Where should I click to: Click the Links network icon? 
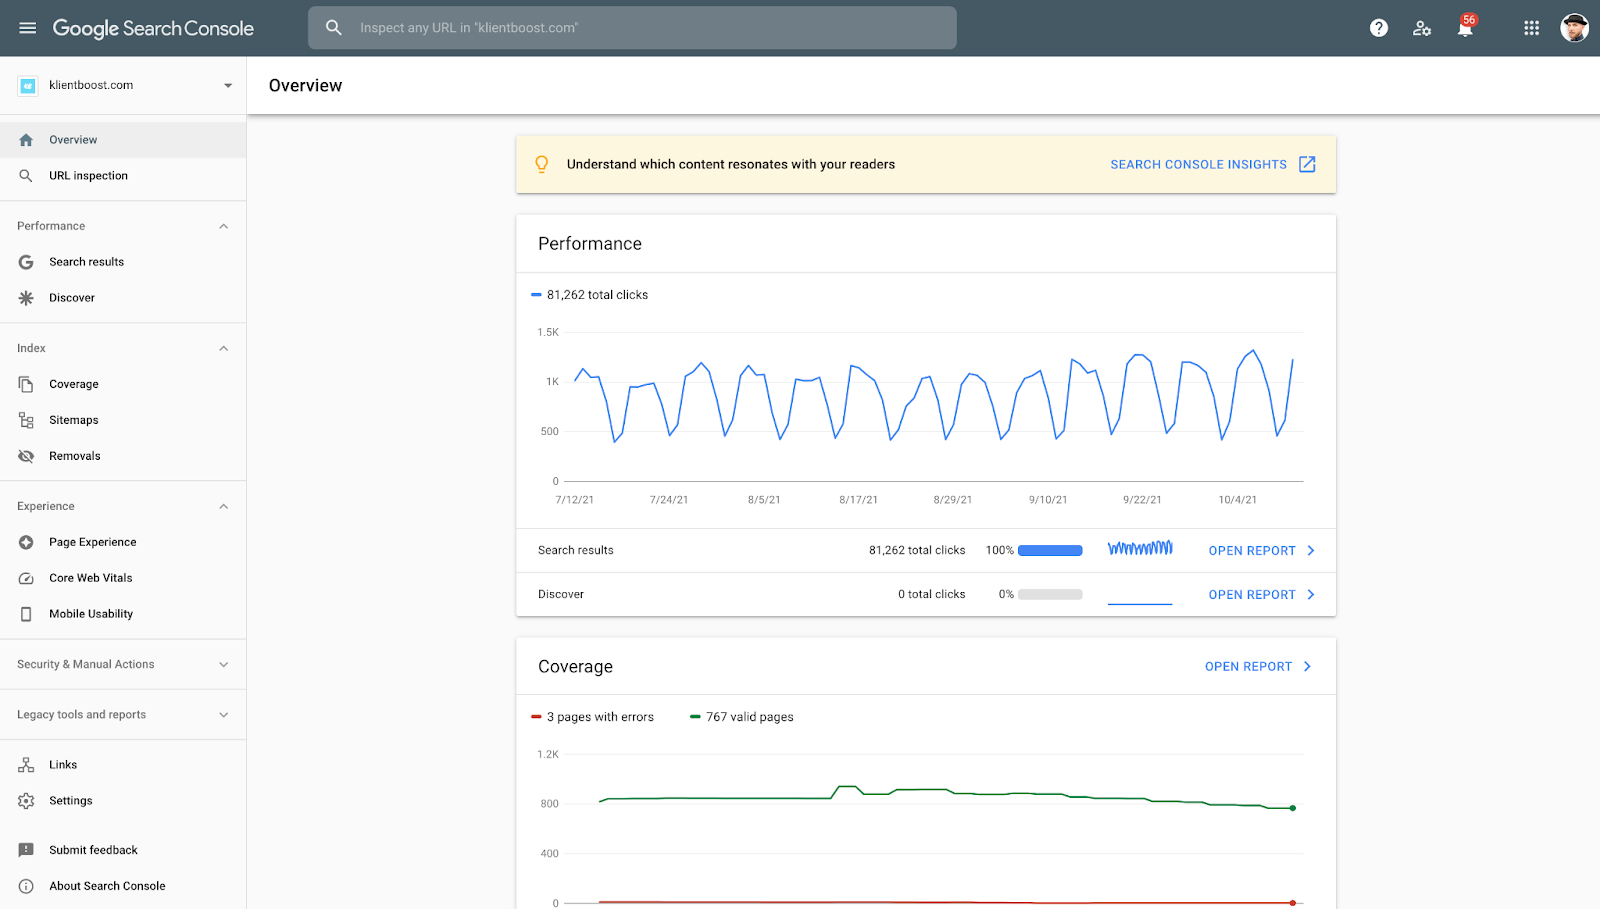coord(26,765)
